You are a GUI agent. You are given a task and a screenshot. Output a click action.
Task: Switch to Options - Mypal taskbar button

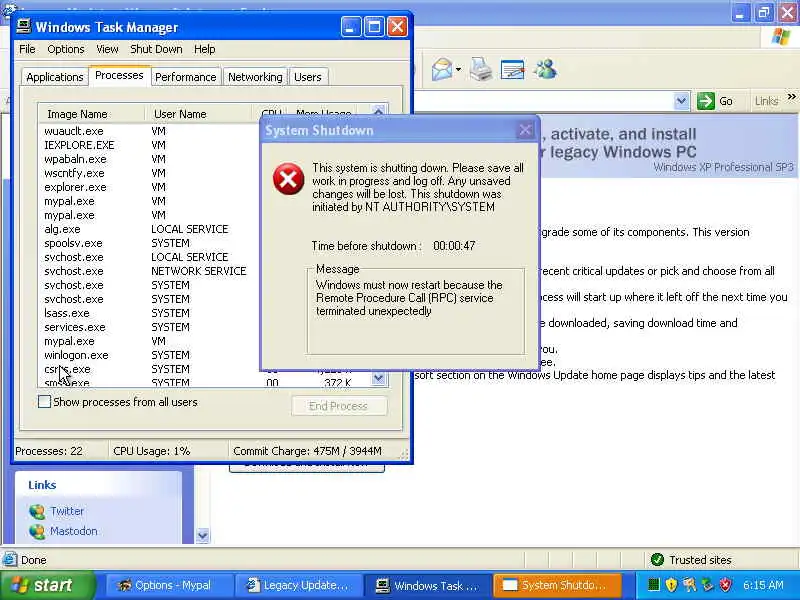coord(168,585)
